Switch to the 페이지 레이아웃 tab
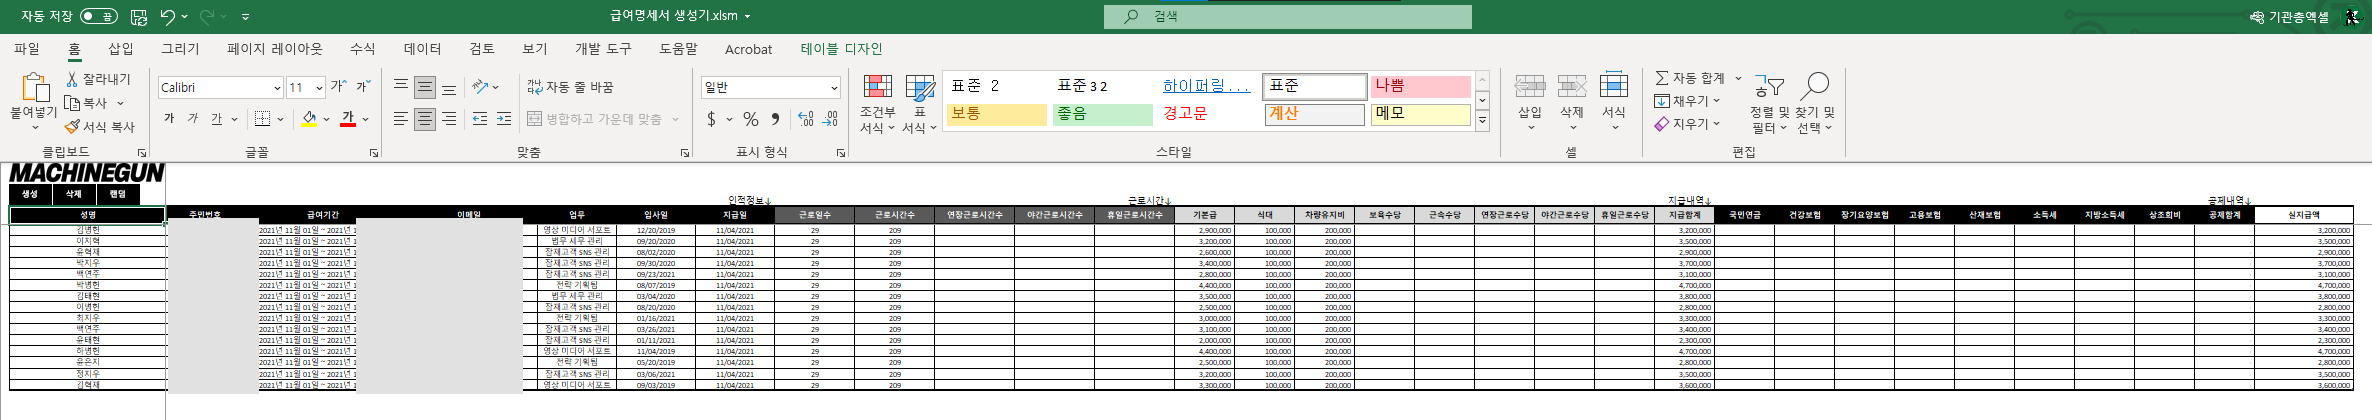The image size is (2372, 420). [x=275, y=49]
